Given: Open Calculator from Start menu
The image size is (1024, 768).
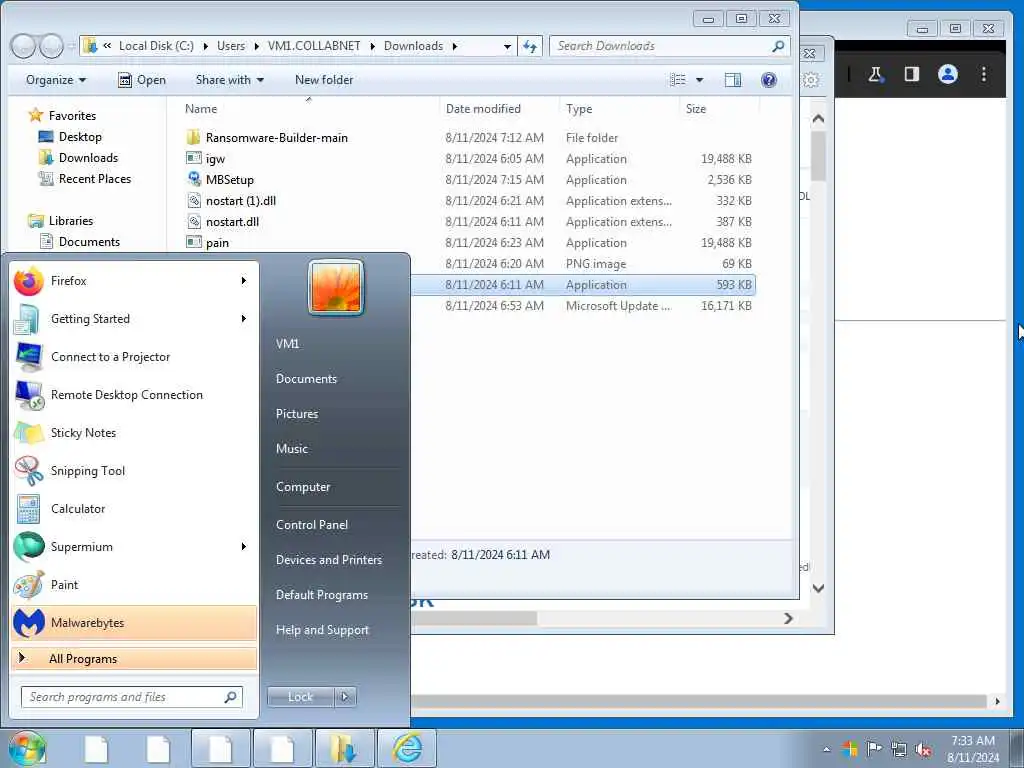Looking at the screenshot, I should (134, 509).
